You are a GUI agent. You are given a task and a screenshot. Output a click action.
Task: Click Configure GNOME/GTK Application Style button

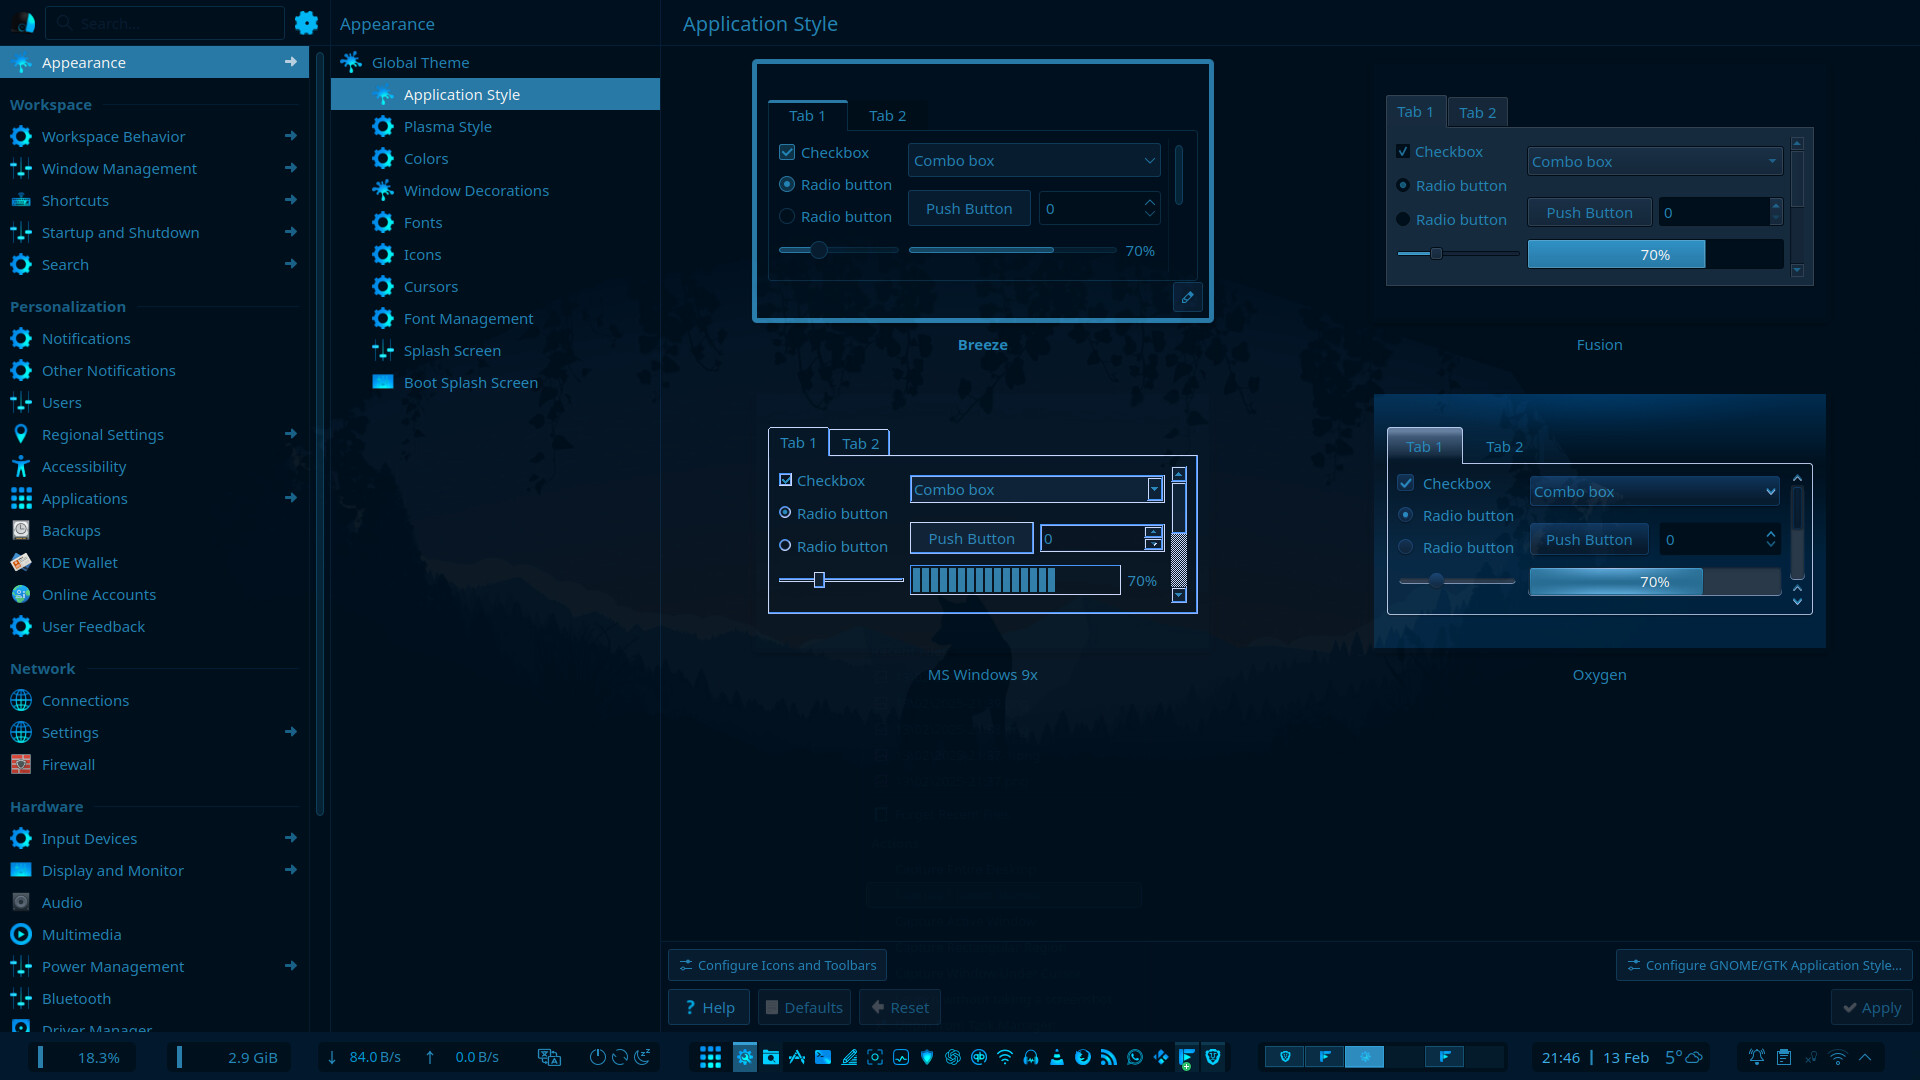click(1764, 965)
